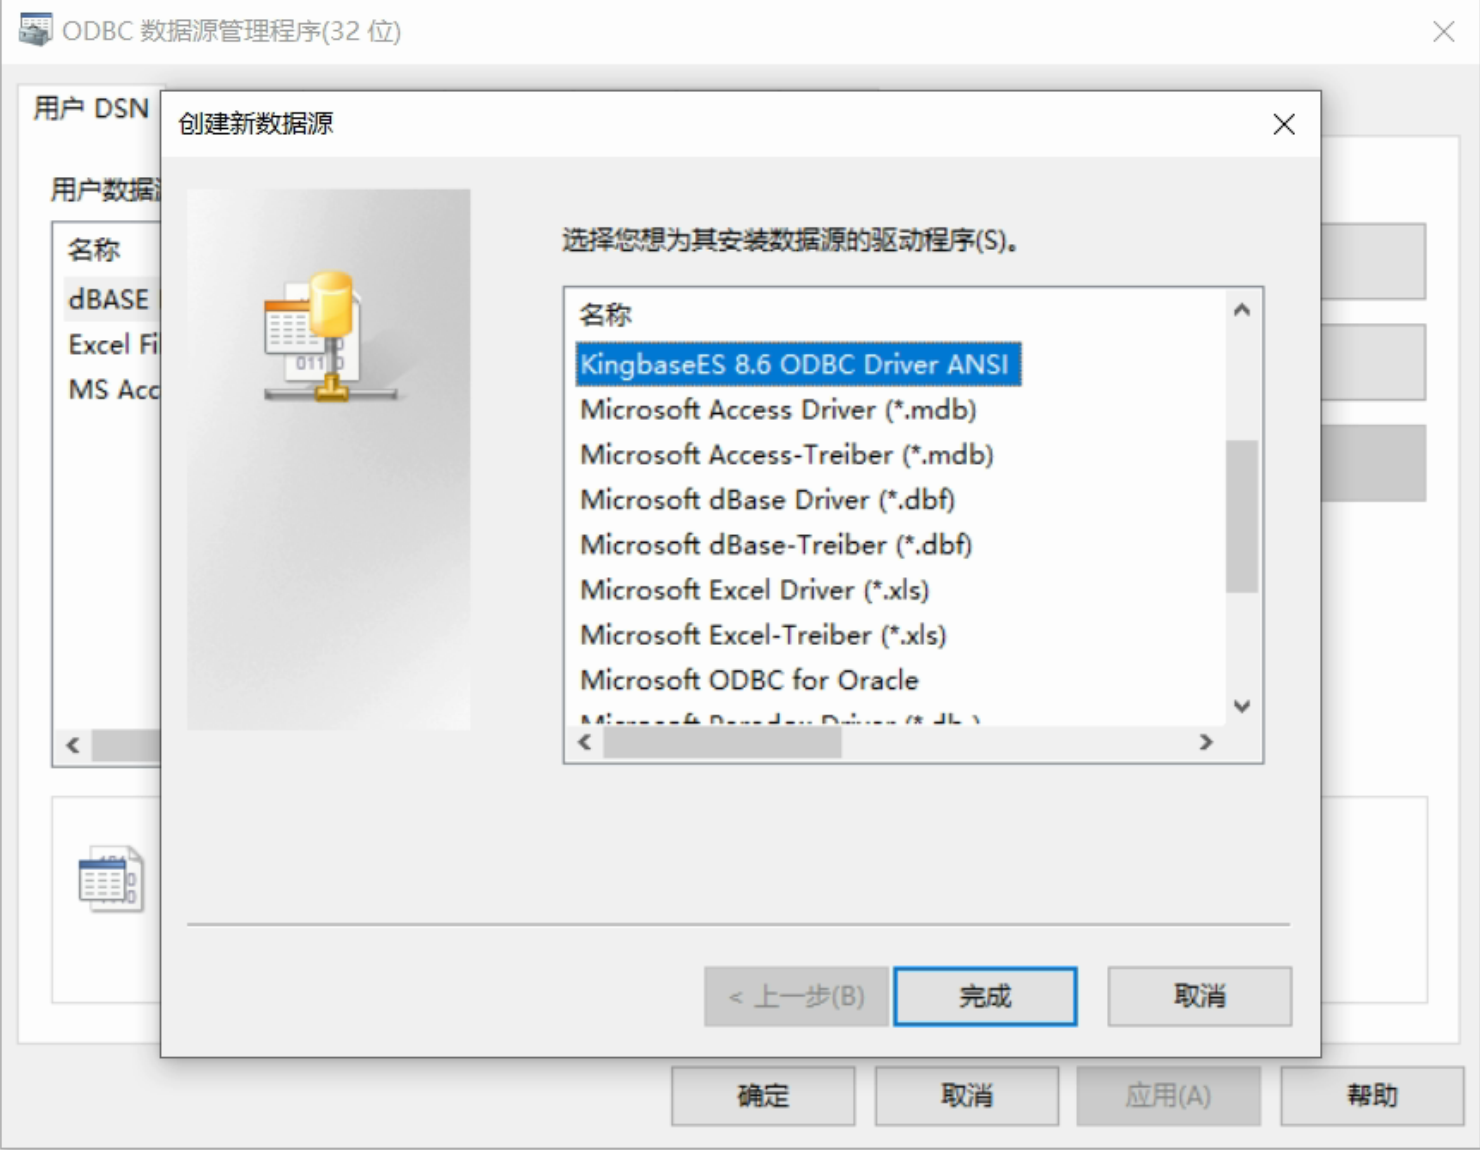Click the driver list scroll down arrow
The width and height of the screenshot is (1480, 1150).
(x=1242, y=707)
